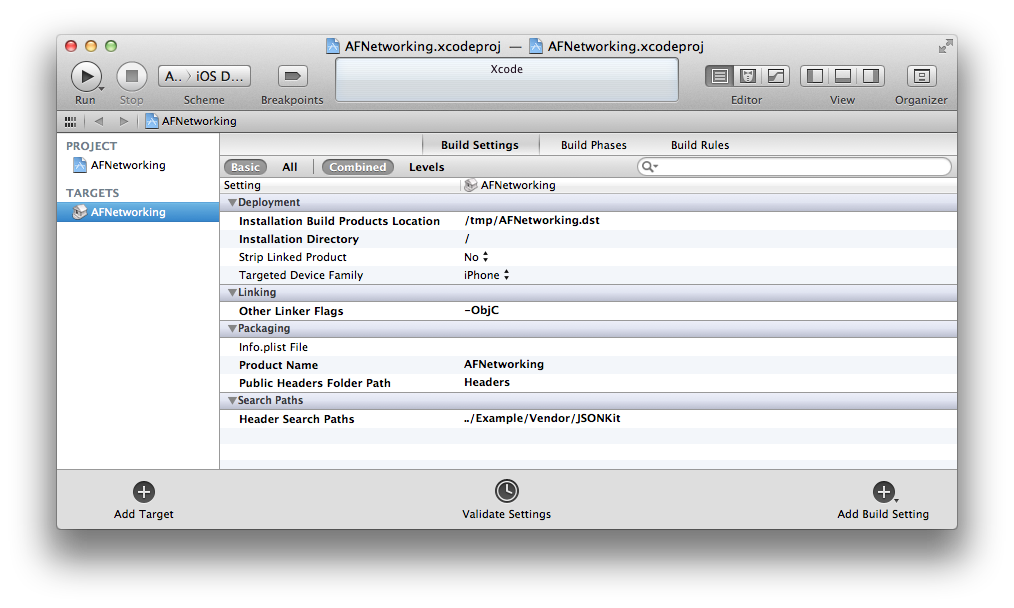Toggle the Breakpoints button
The image size is (1014, 608).
(x=292, y=76)
